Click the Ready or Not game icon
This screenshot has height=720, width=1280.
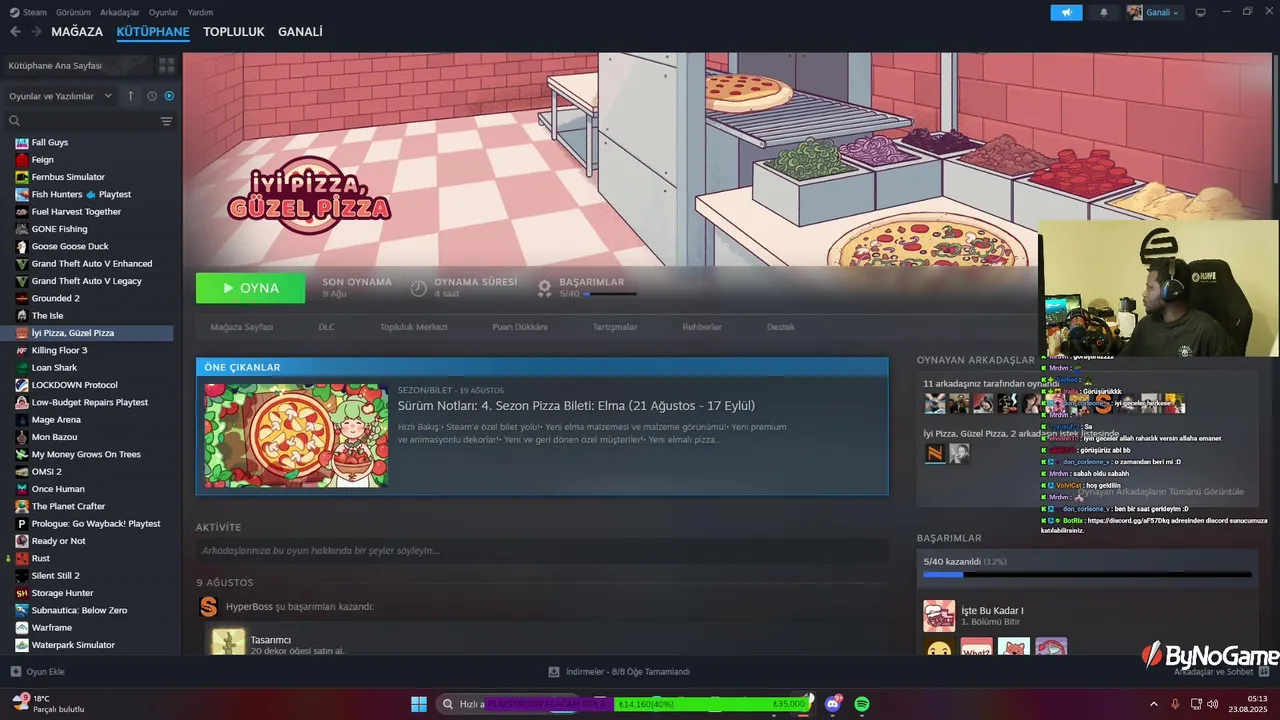(22, 541)
